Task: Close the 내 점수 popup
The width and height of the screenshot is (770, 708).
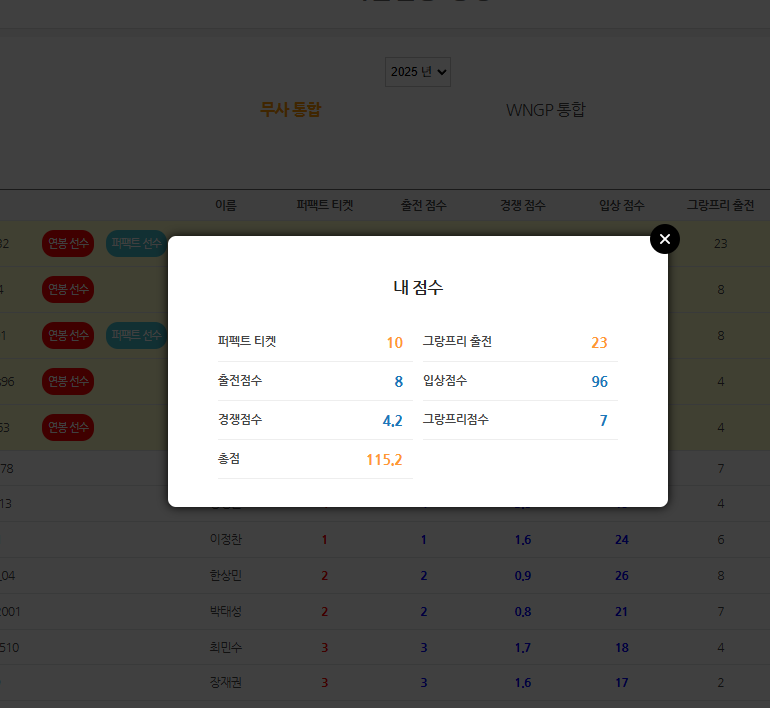Action: (664, 239)
